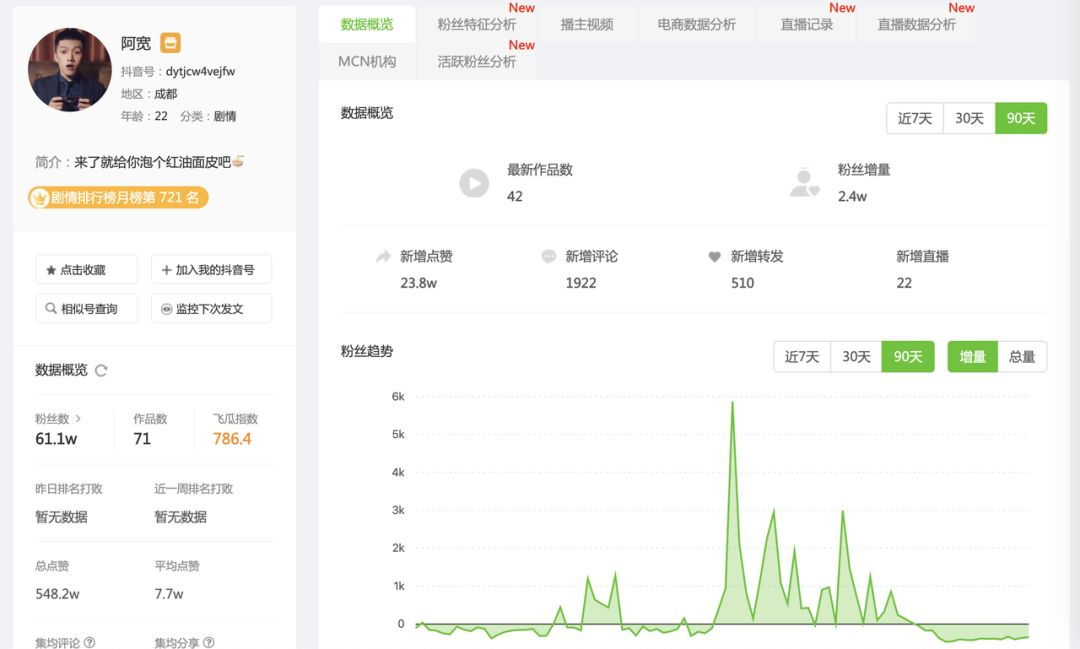Click the 粉丝数 value 61.1w
Viewport: 1080px width, 649px height.
(x=56, y=439)
